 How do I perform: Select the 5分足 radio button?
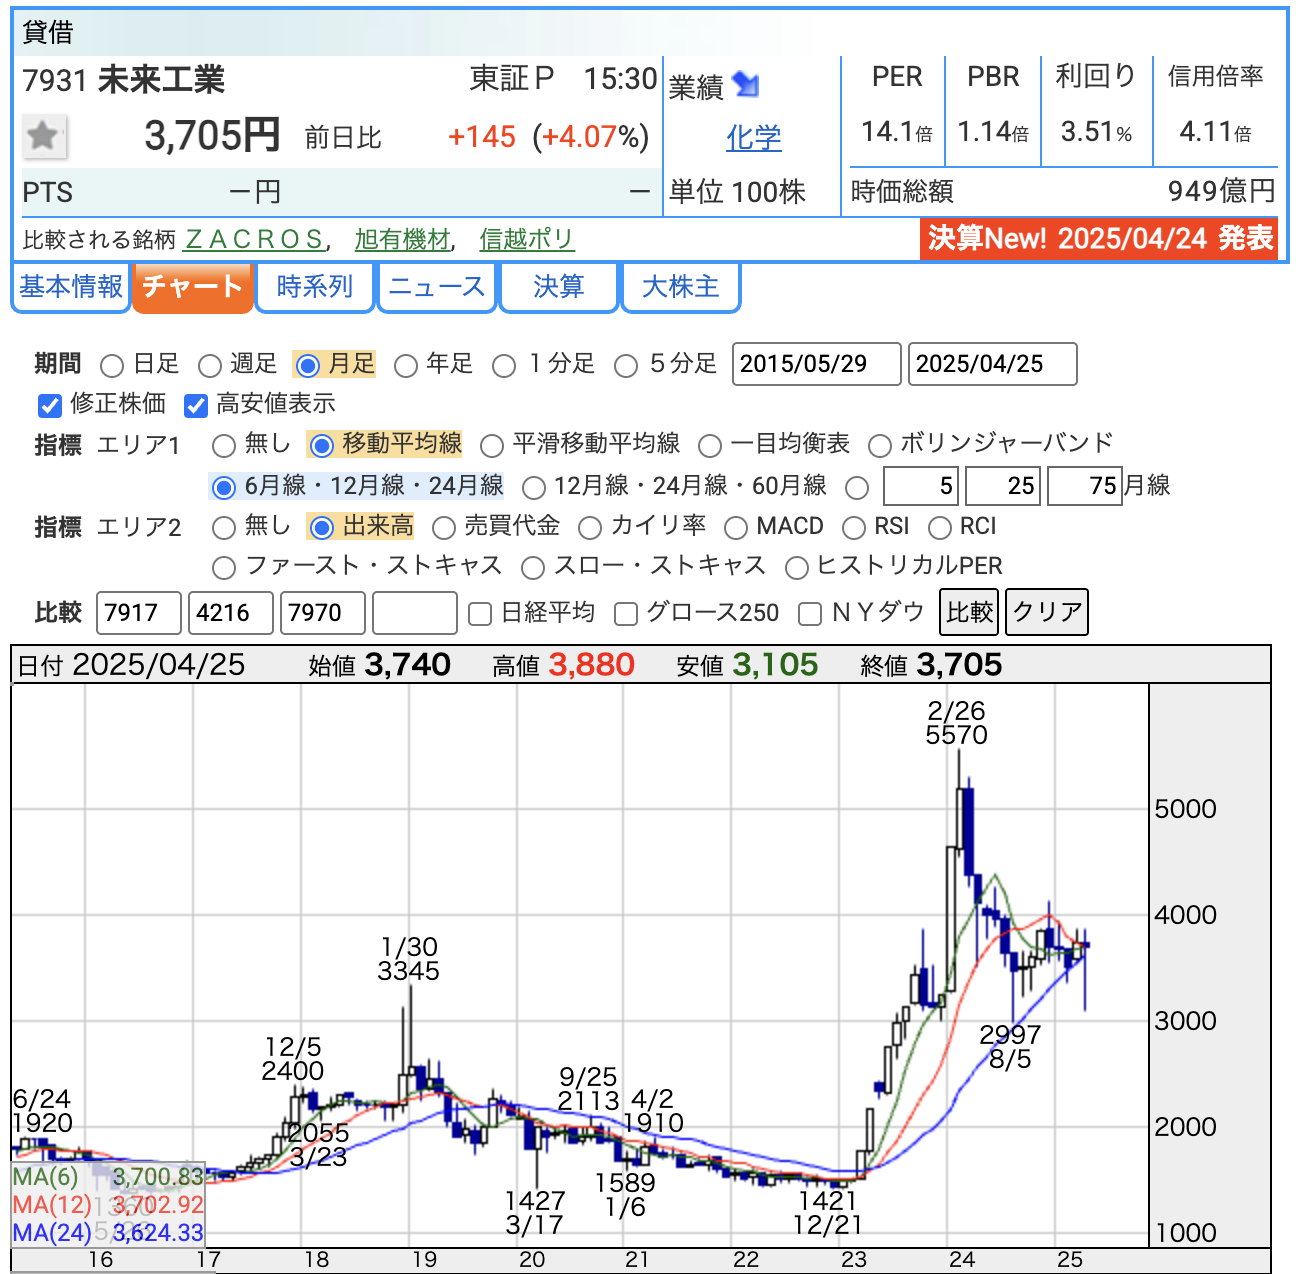click(626, 366)
